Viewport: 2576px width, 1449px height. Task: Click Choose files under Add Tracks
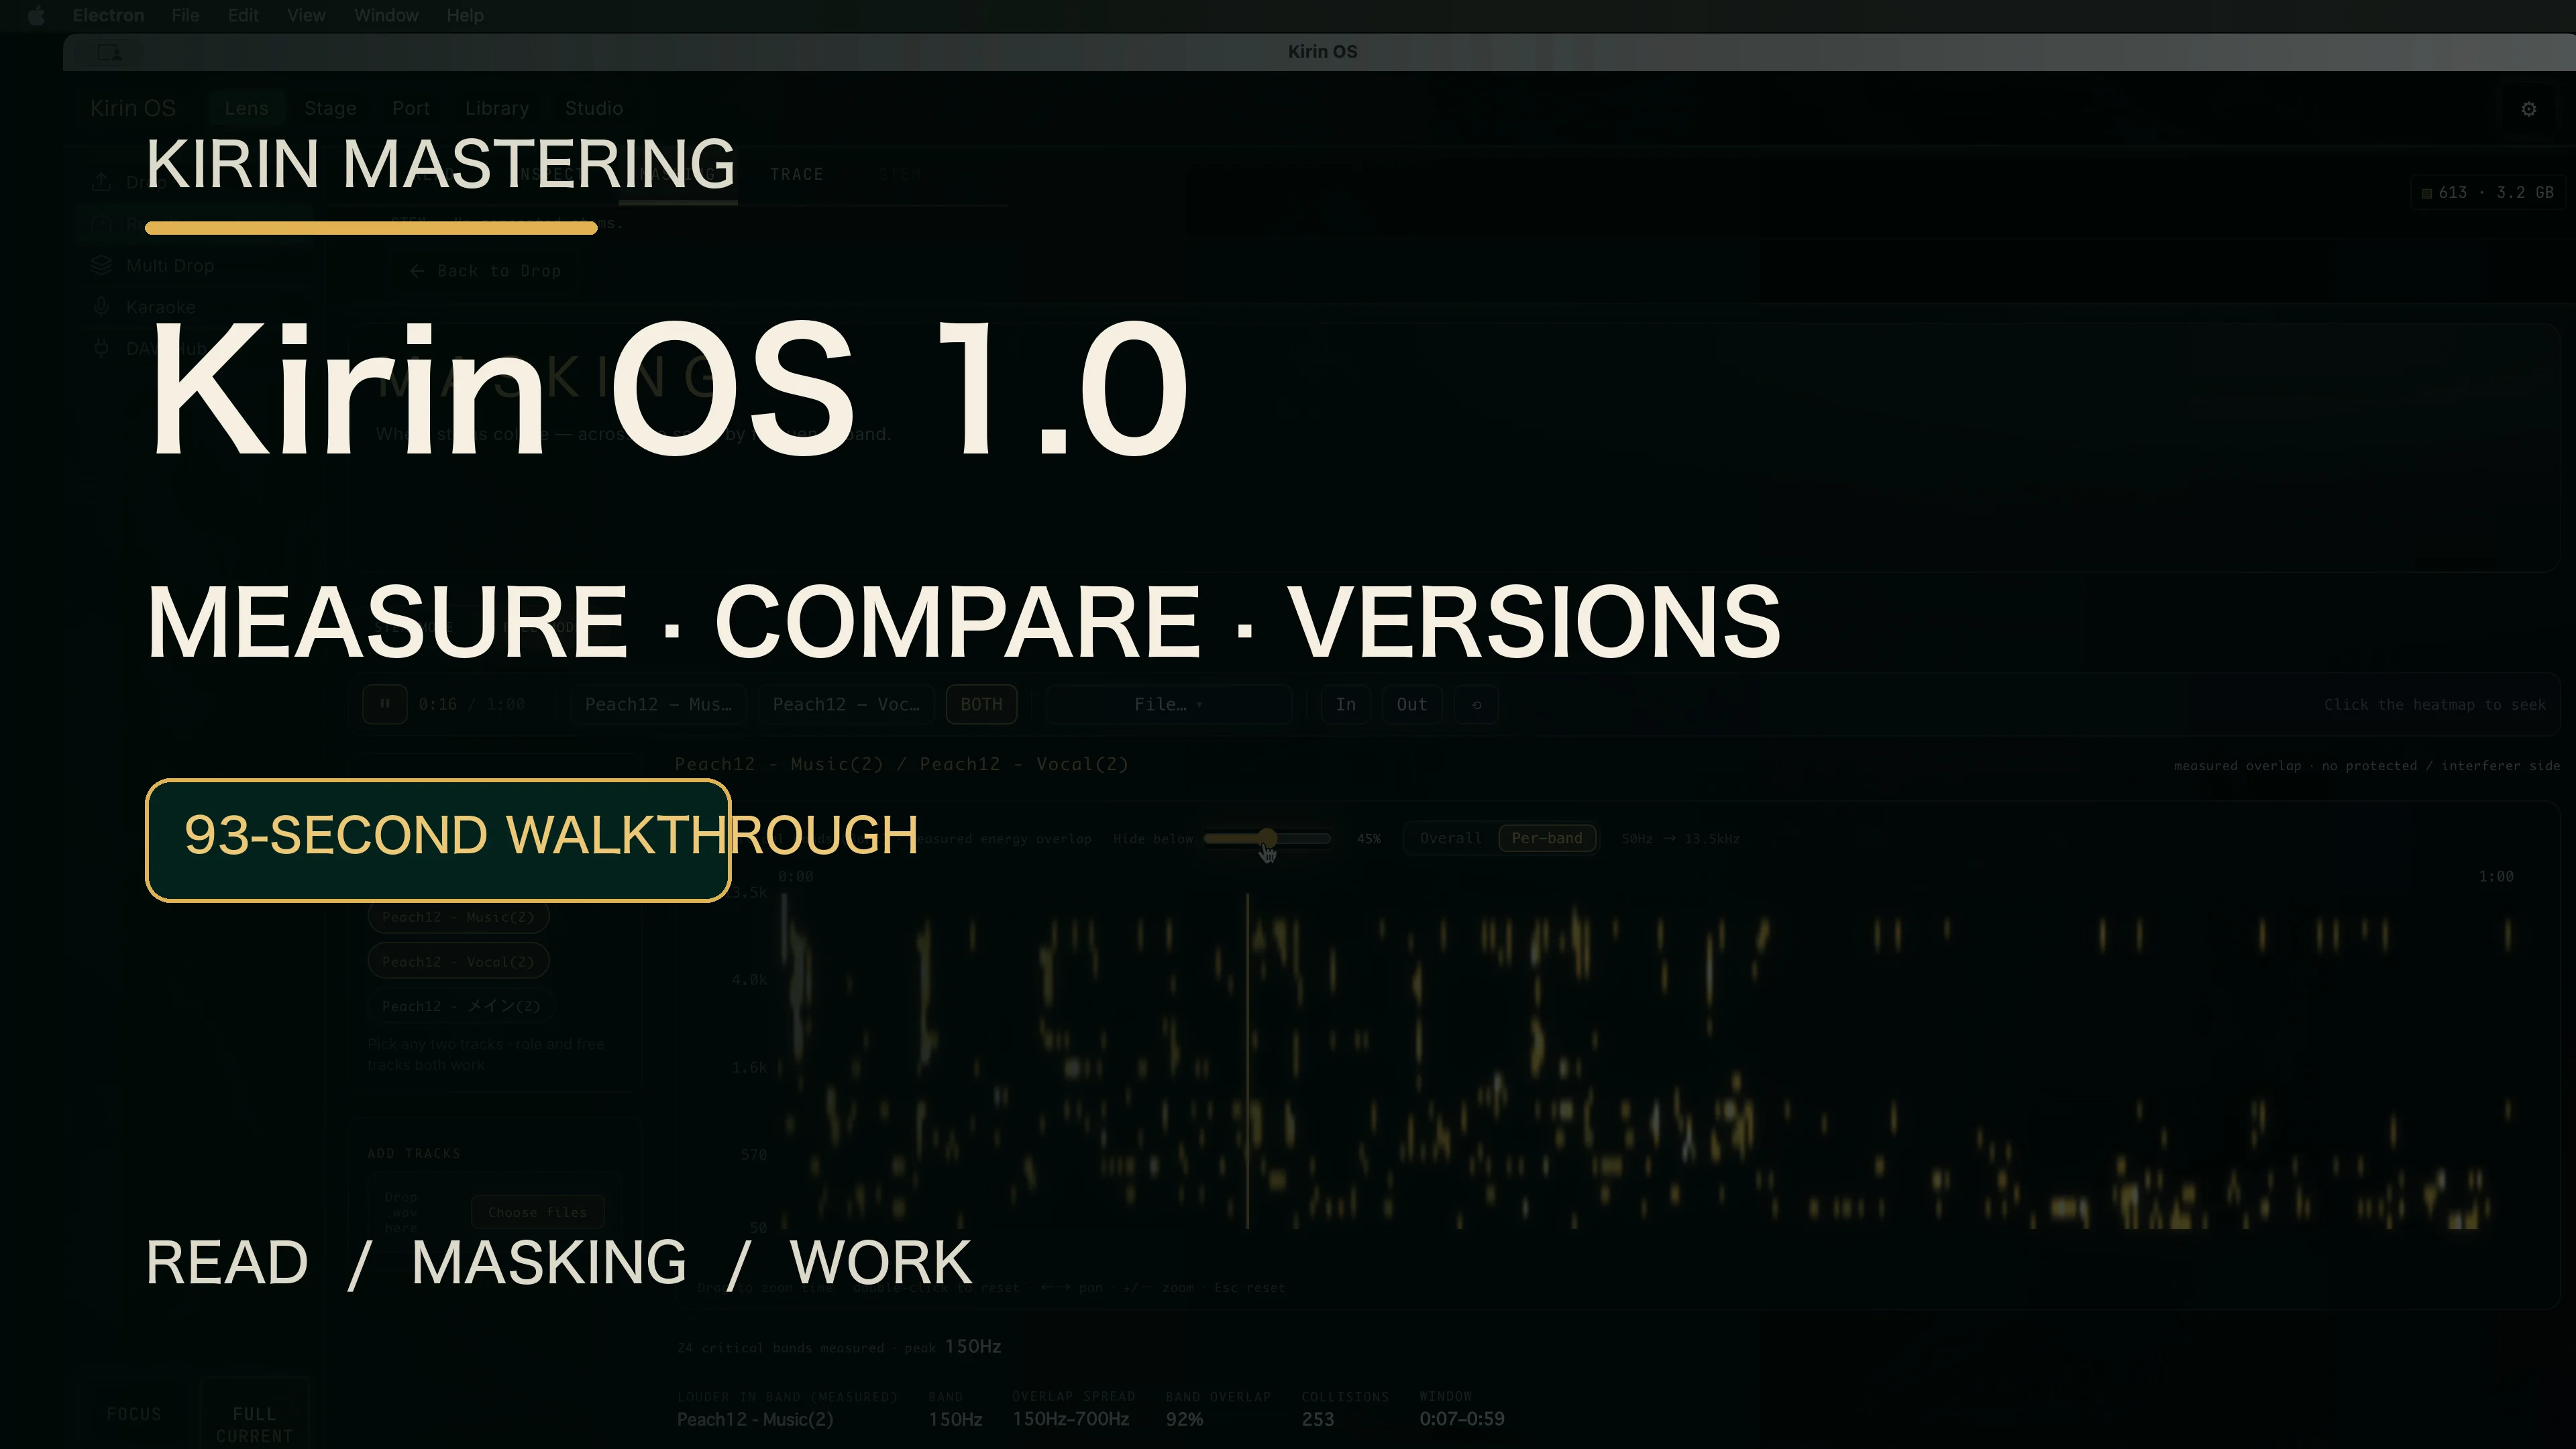(x=538, y=1212)
